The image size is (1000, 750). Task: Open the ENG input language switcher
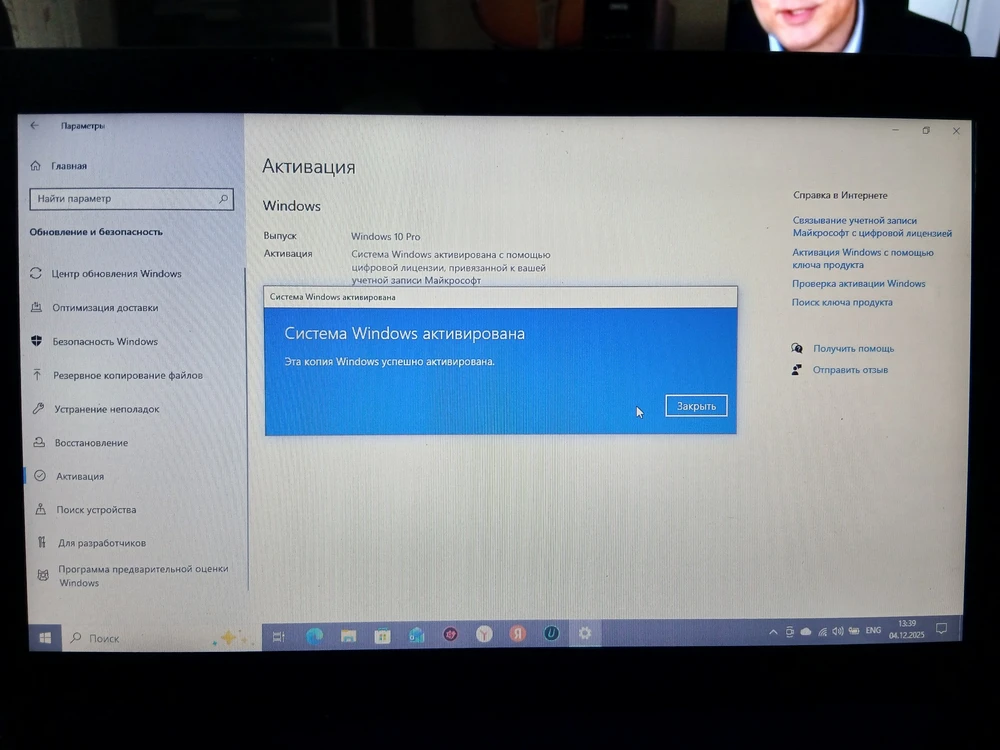873,631
